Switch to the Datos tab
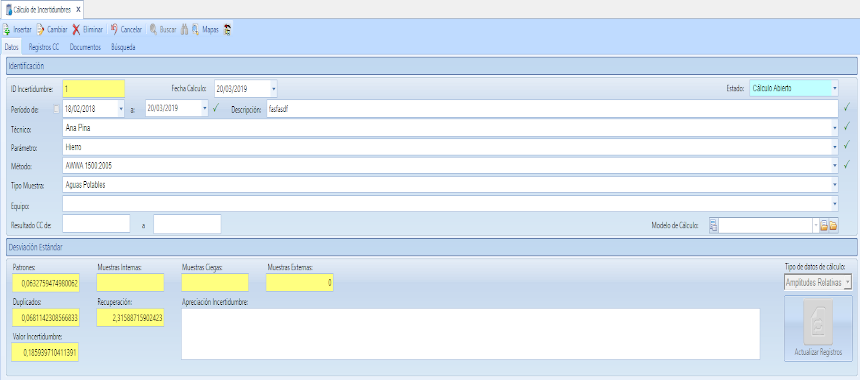 [12, 47]
